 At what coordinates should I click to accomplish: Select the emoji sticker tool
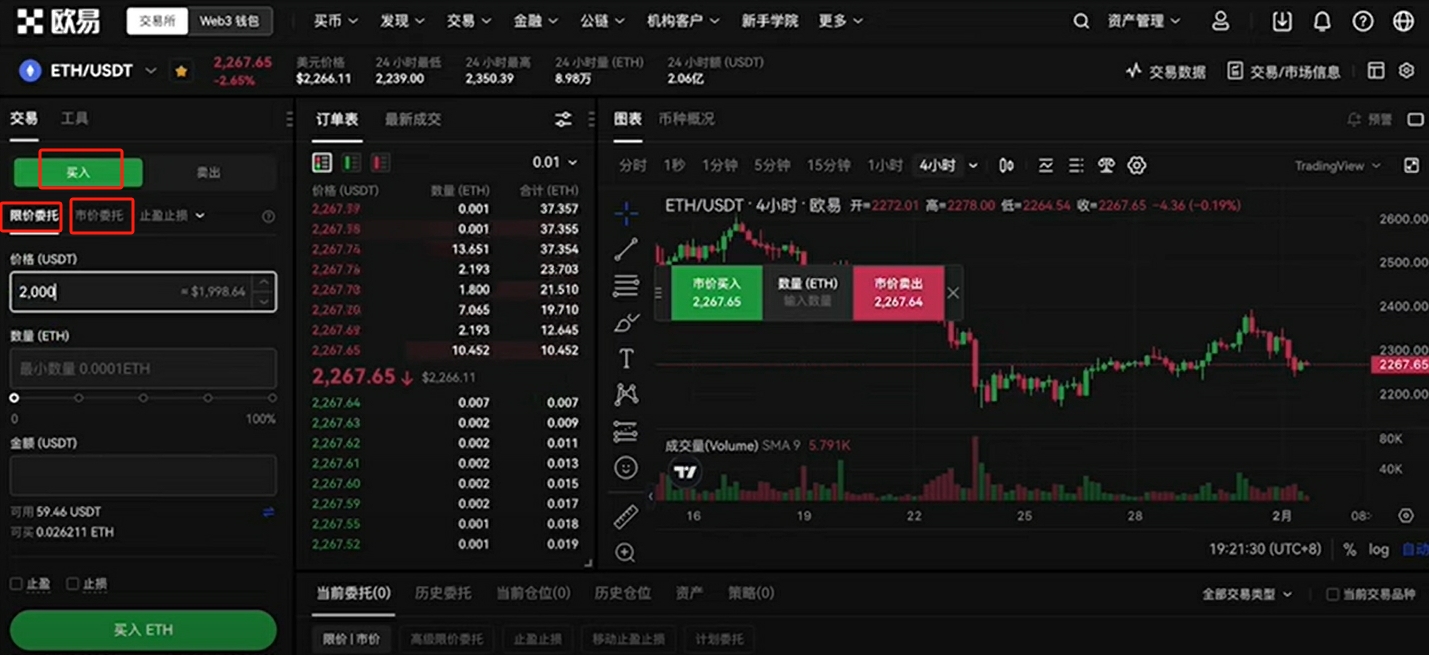click(x=626, y=468)
